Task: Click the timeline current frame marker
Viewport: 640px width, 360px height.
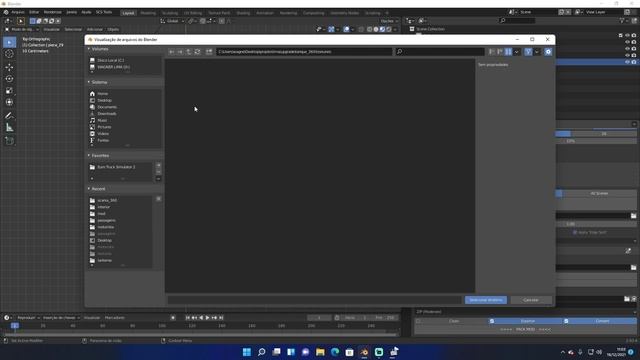Action: tap(15, 326)
